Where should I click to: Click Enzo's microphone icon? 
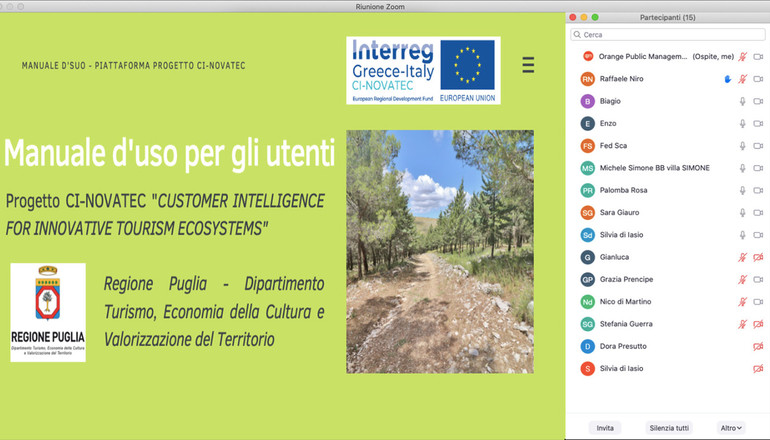[742, 123]
